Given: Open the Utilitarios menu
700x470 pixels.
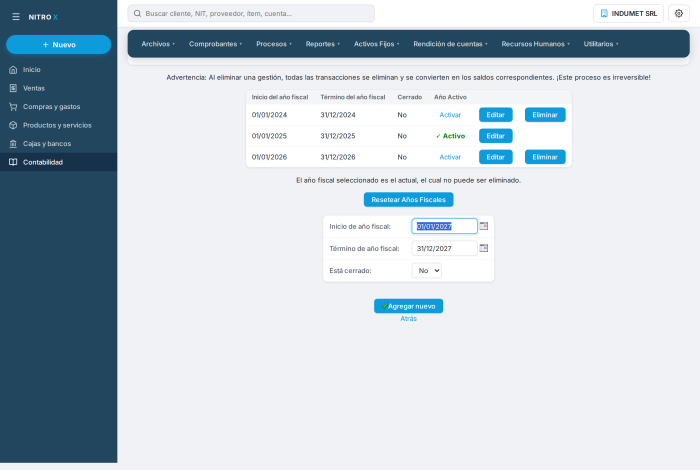Looking at the screenshot, I should (601, 44).
